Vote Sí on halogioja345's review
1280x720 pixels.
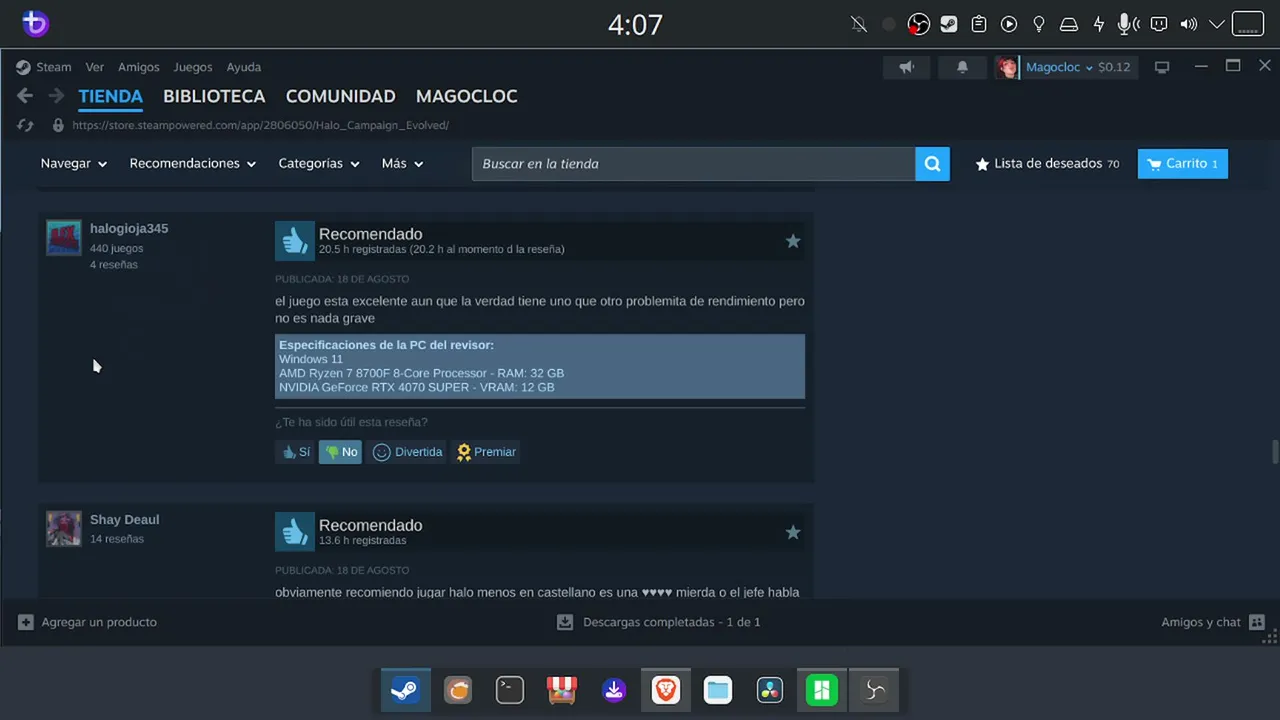pos(296,452)
